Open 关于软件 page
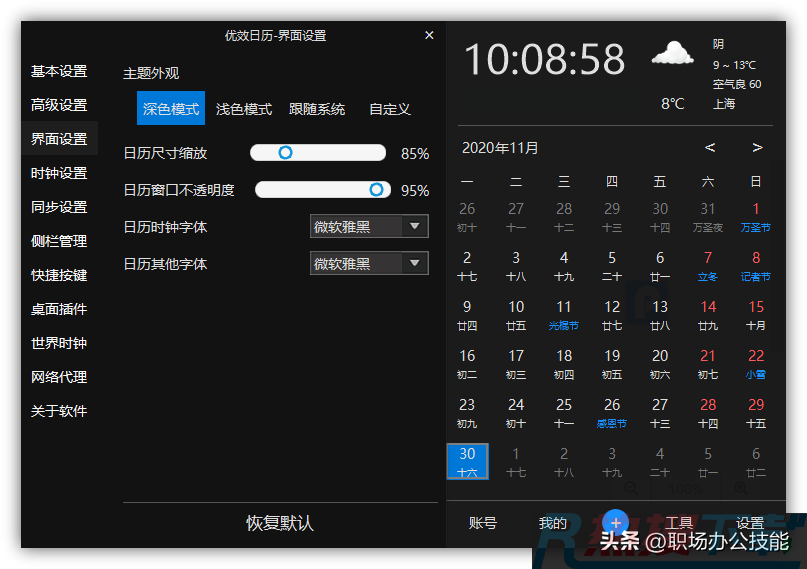 pos(59,411)
